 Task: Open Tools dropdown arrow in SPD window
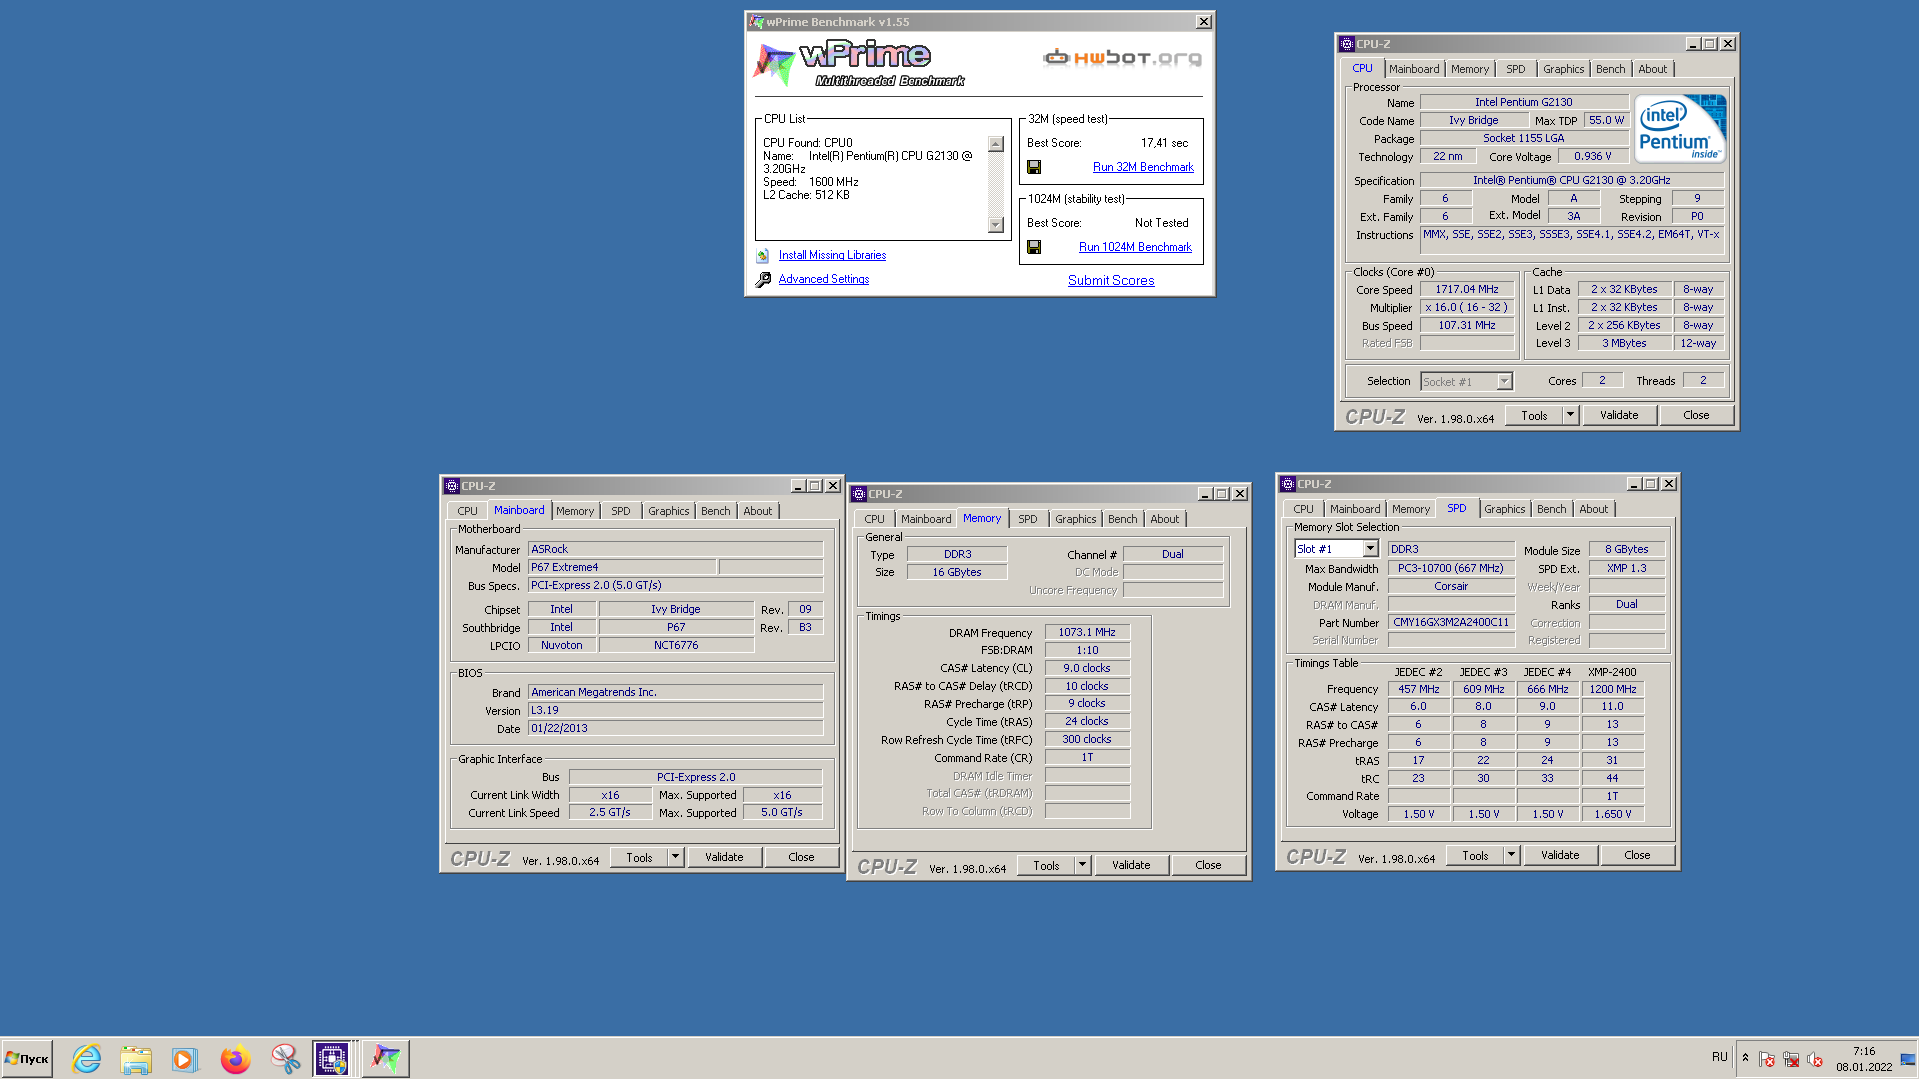pos(1511,855)
